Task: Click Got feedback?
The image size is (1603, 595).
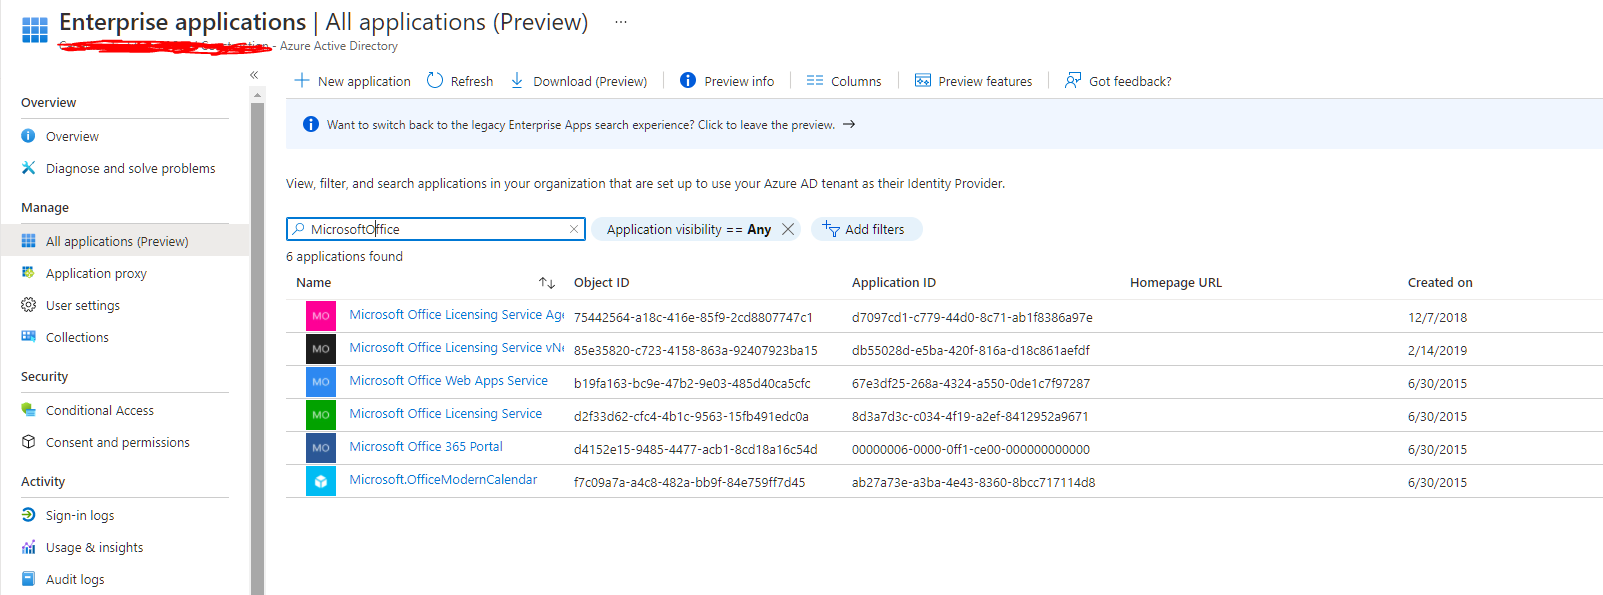Action: tap(1118, 81)
